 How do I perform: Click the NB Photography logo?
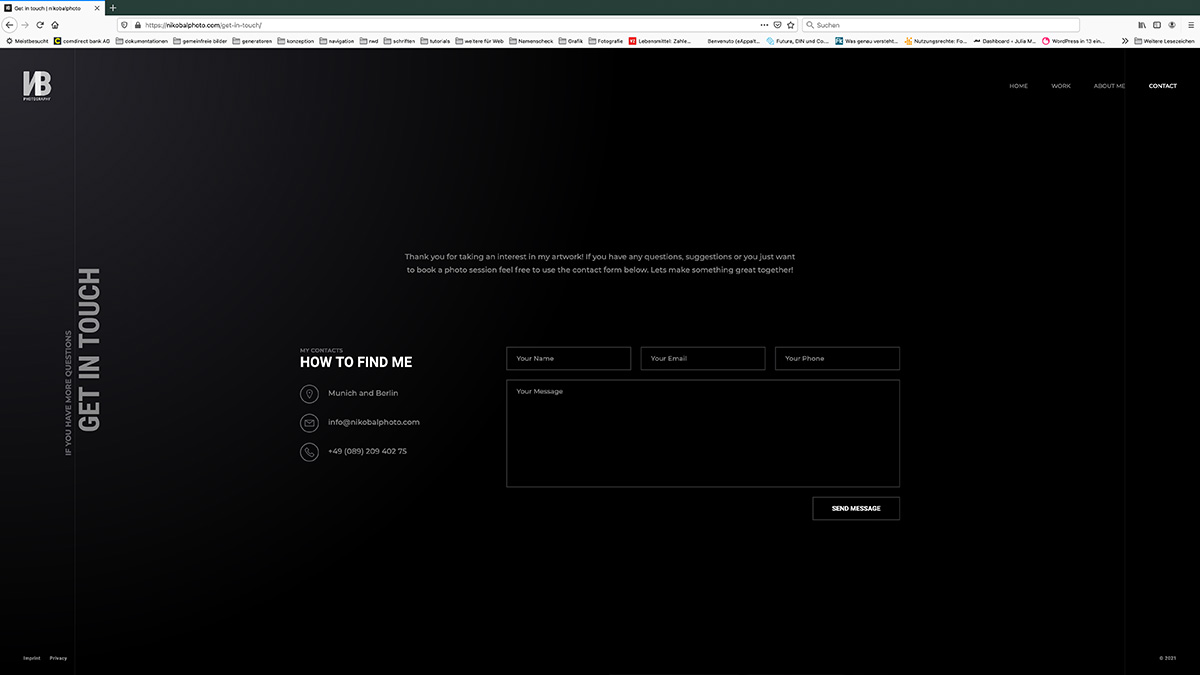click(37, 86)
